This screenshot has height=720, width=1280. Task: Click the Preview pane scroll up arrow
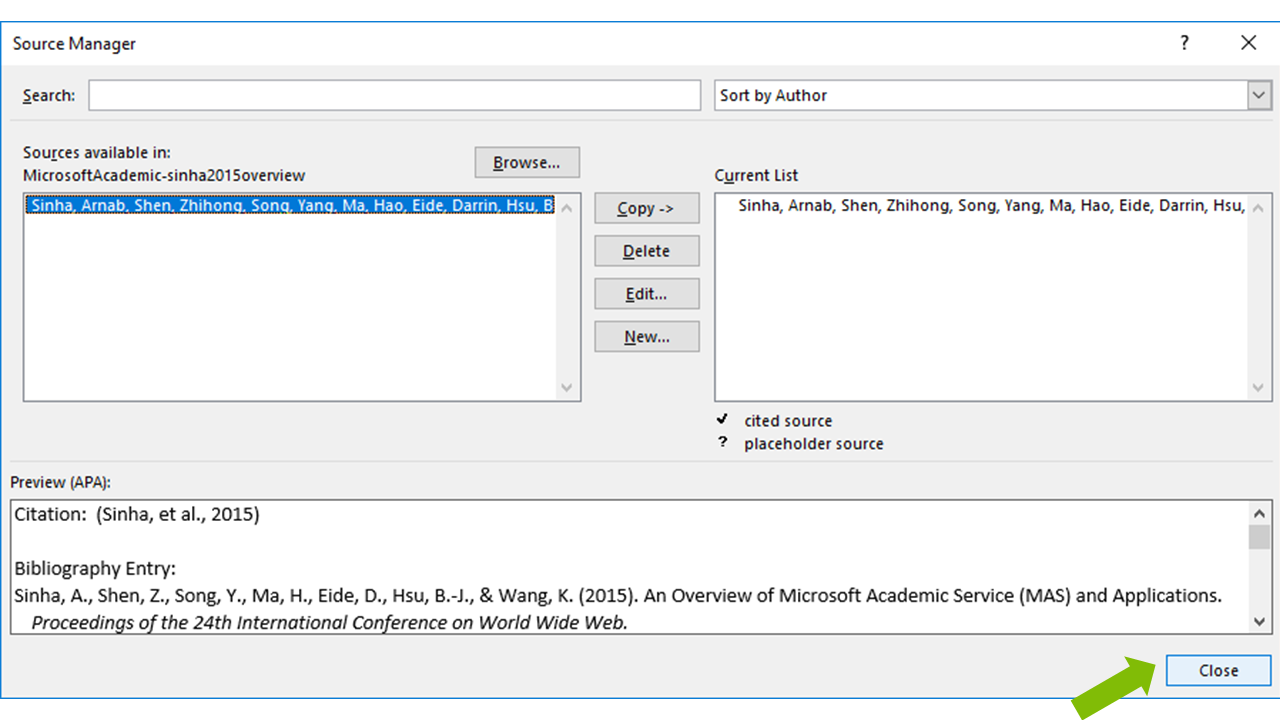point(1260,514)
